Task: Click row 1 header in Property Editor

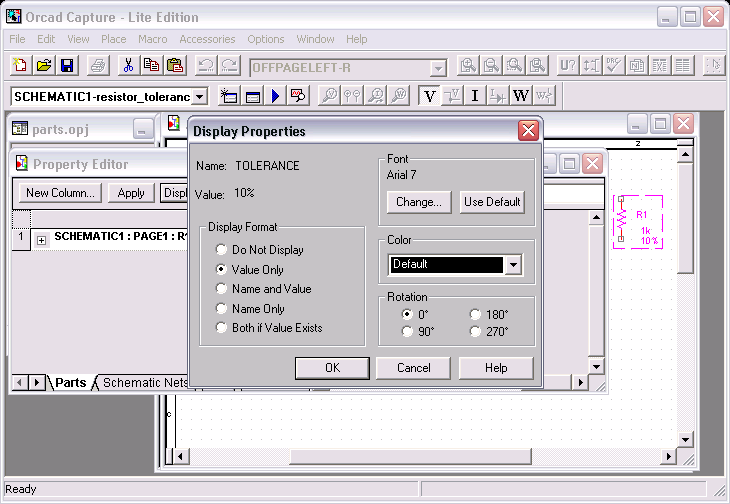Action: (x=21, y=239)
